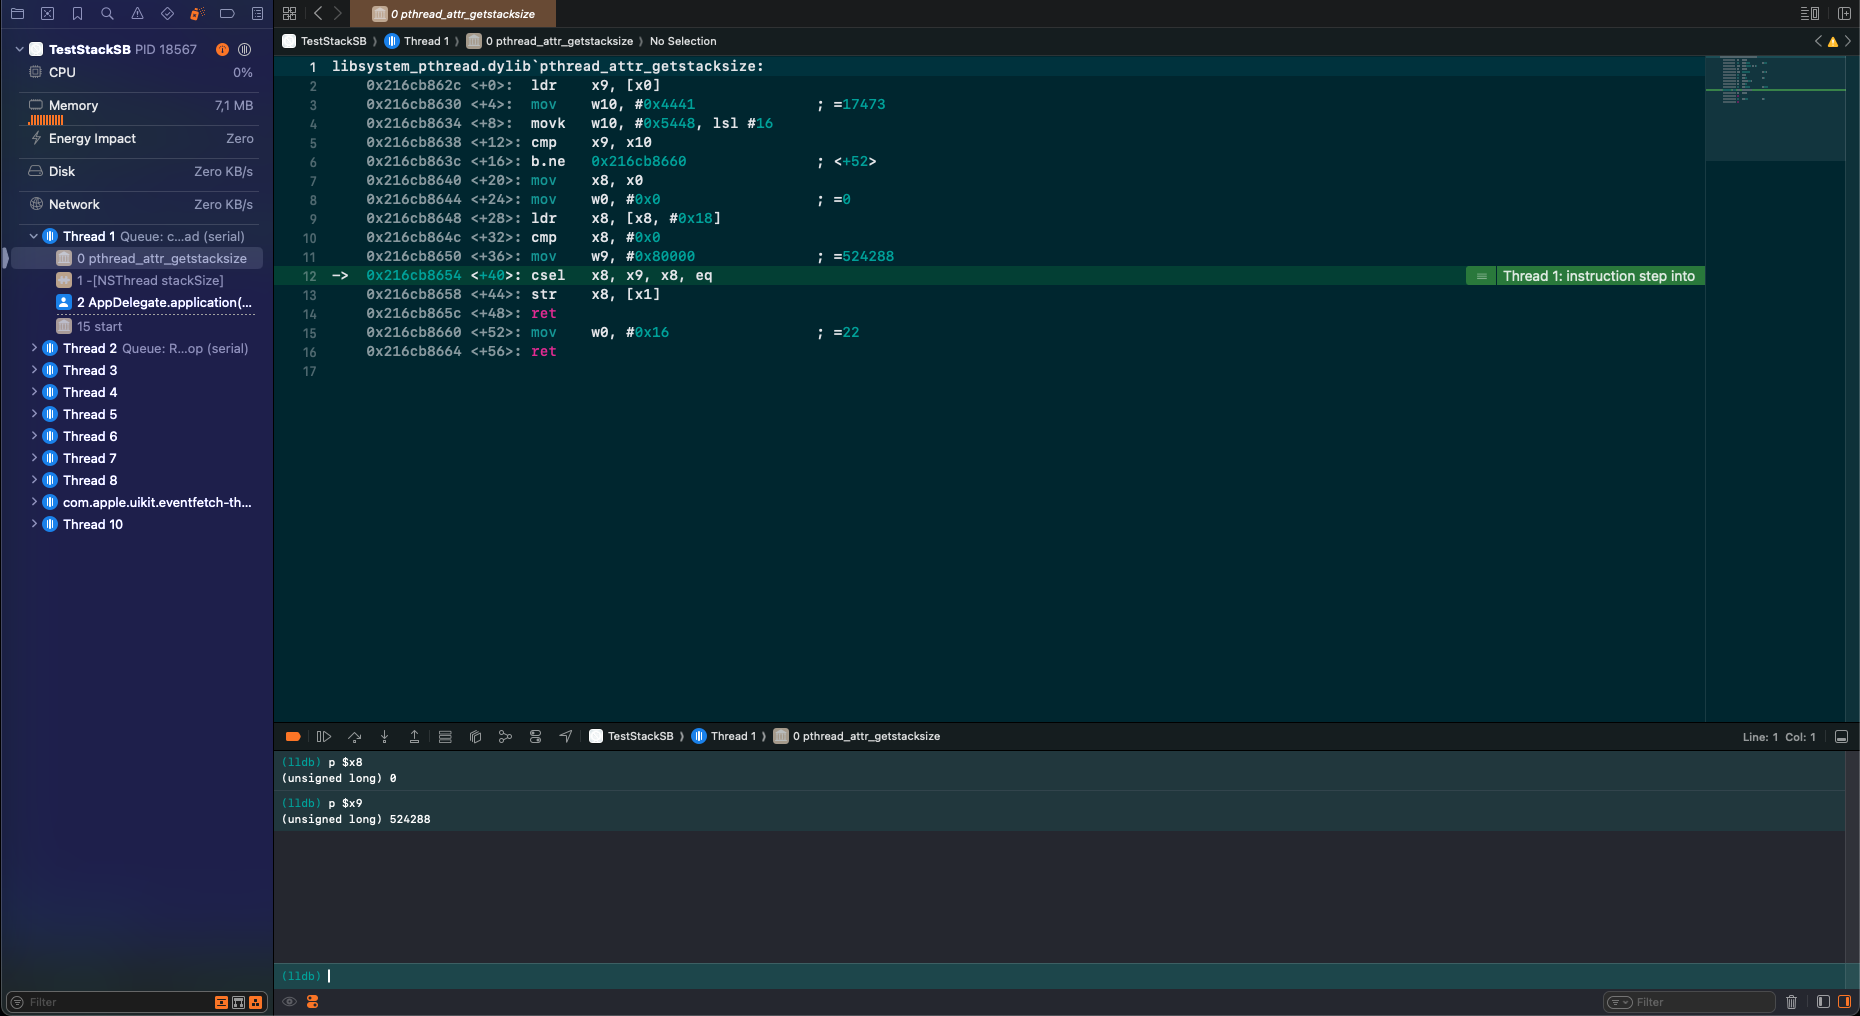1860x1016 pixels.
Task: Step into the next function call
Action: pos(384,736)
